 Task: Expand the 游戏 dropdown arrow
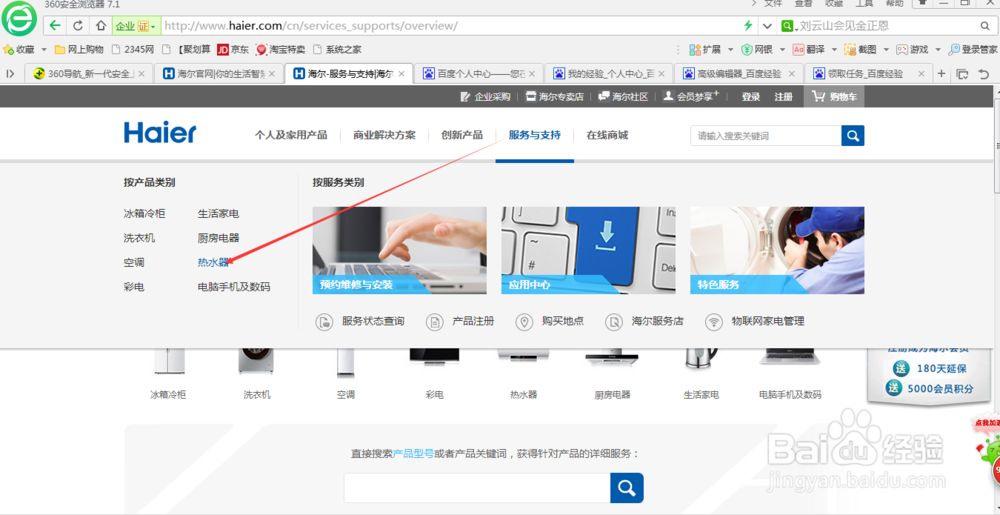coord(938,50)
